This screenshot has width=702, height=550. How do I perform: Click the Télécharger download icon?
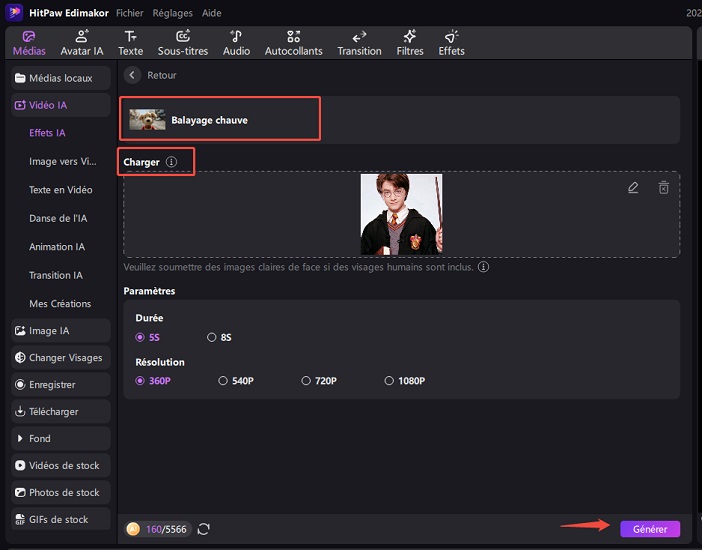[20, 411]
